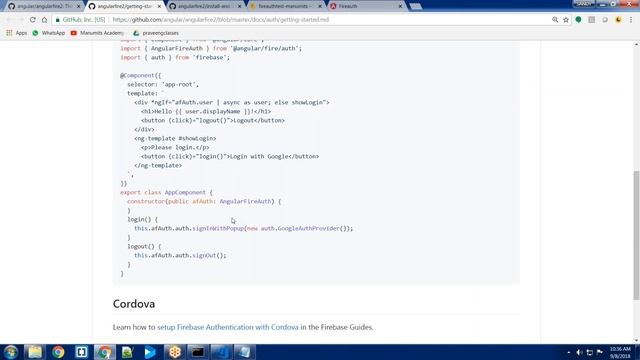Switch to the angularfire2/install-and tab

coord(204,6)
